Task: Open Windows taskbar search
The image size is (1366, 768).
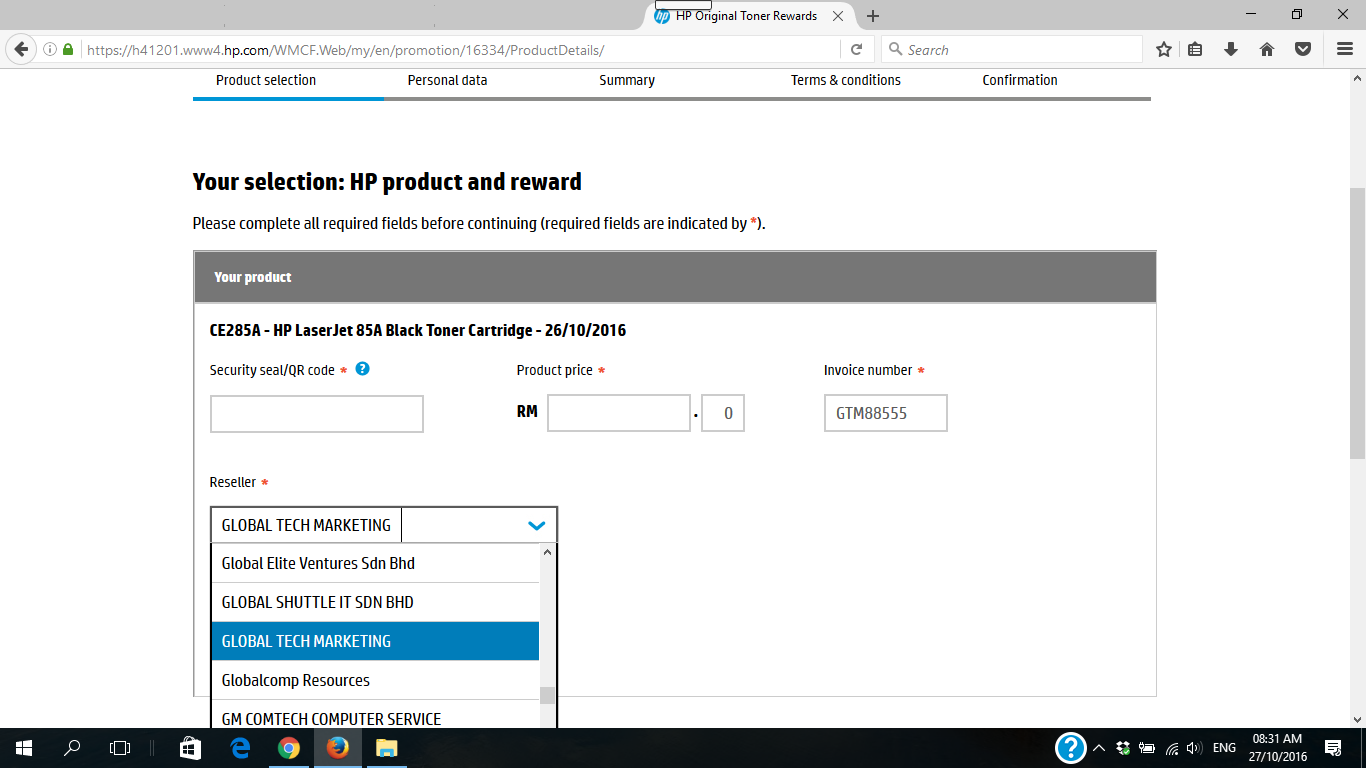Action: pyautogui.click(x=72, y=747)
